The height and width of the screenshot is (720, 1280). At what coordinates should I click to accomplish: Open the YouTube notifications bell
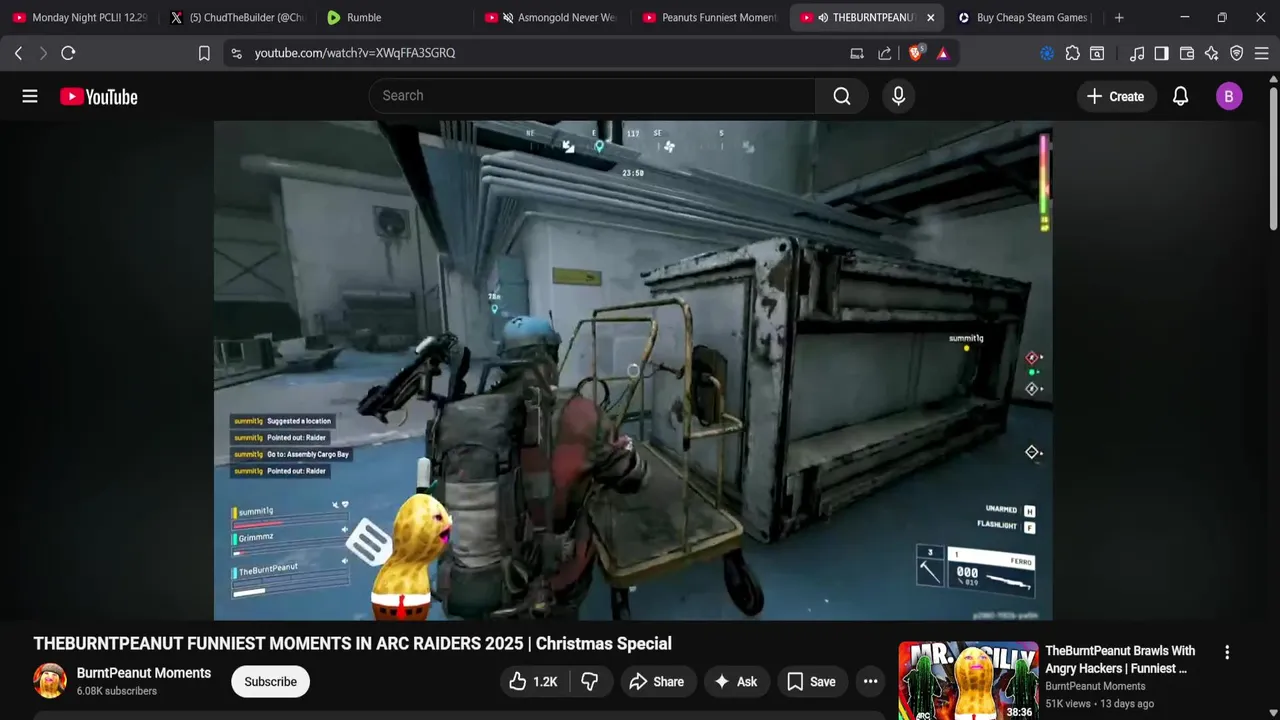click(x=1180, y=96)
